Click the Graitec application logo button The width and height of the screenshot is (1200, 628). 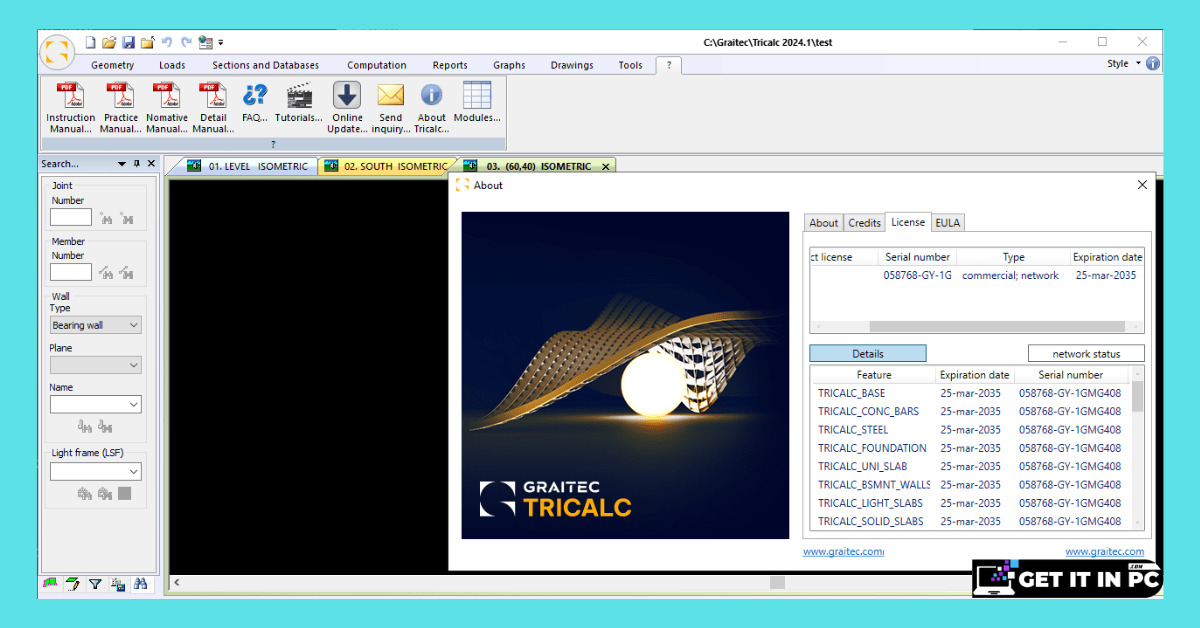[58, 52]
